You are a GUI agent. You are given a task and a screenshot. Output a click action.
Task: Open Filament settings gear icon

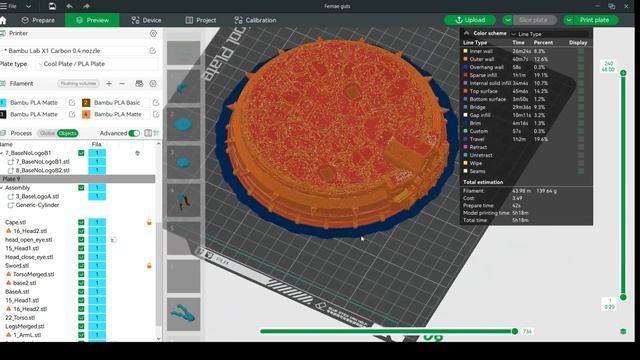153,84
